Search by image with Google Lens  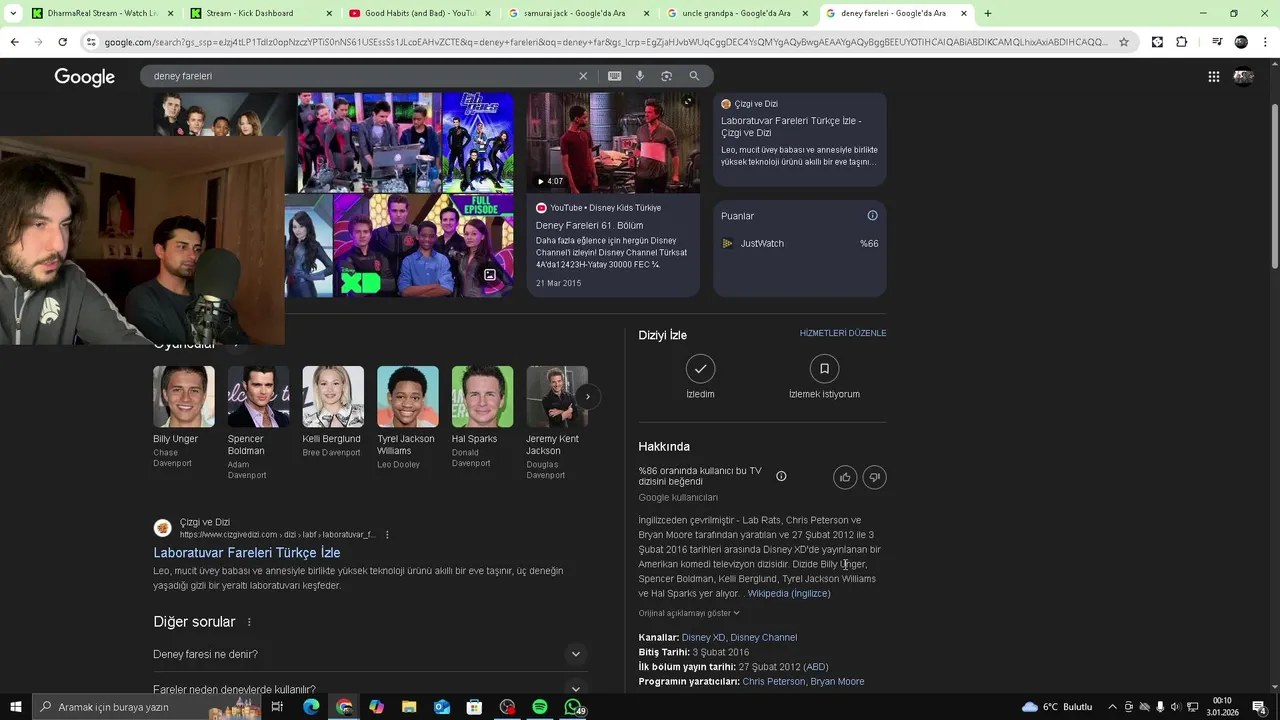coord(666,76)
